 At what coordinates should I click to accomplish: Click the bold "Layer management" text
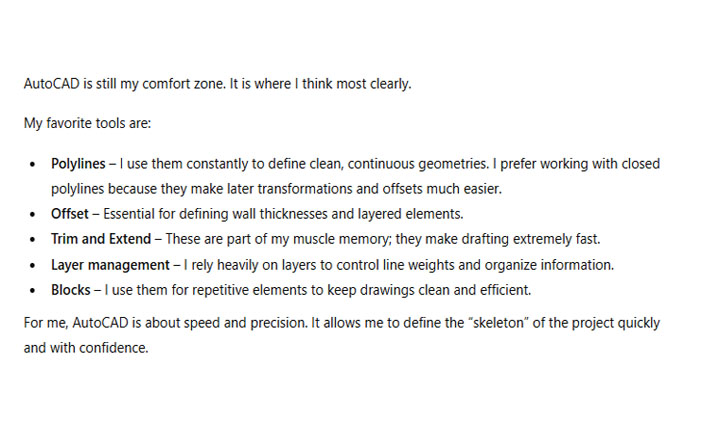pyautogui.click(x=110, y=265)
